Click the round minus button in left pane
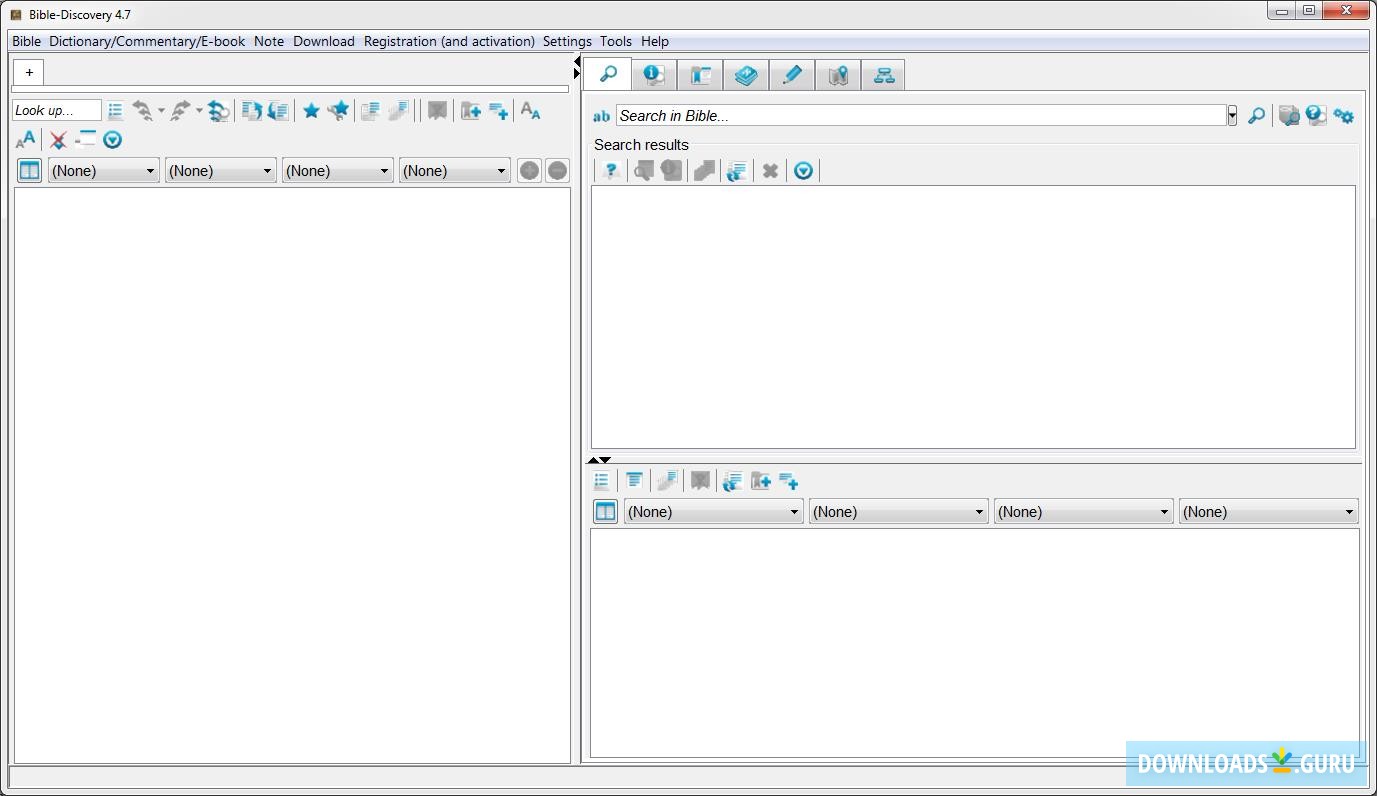The height and width of the screenshot is (796, 1377). tap(557, 171)
